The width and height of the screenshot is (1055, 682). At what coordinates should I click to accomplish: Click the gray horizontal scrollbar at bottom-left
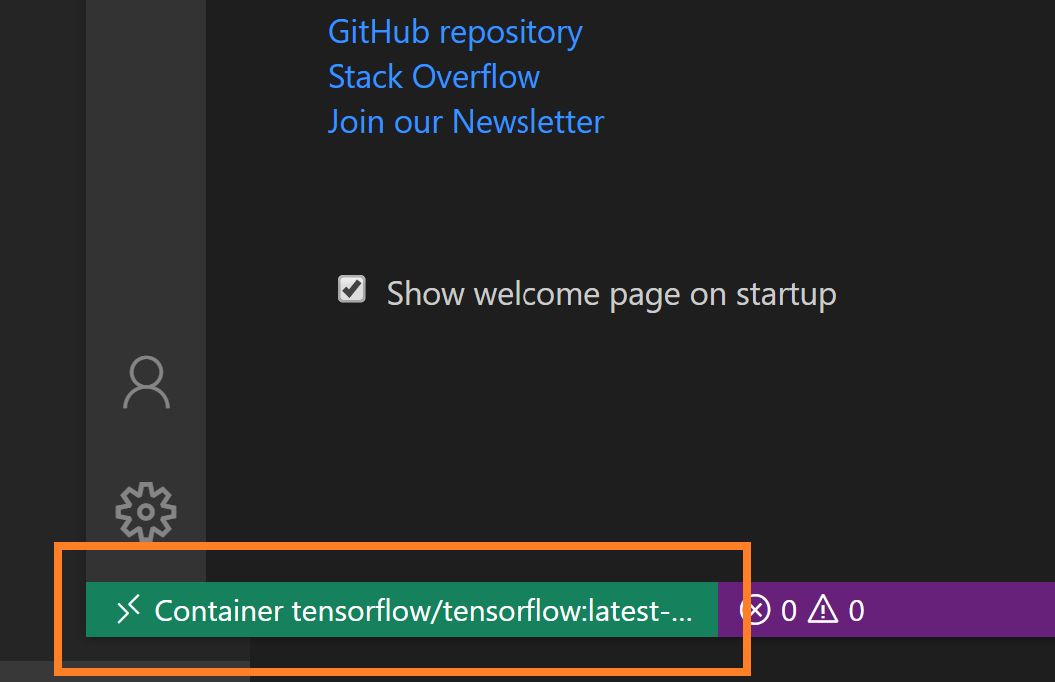tap(124, 671)
